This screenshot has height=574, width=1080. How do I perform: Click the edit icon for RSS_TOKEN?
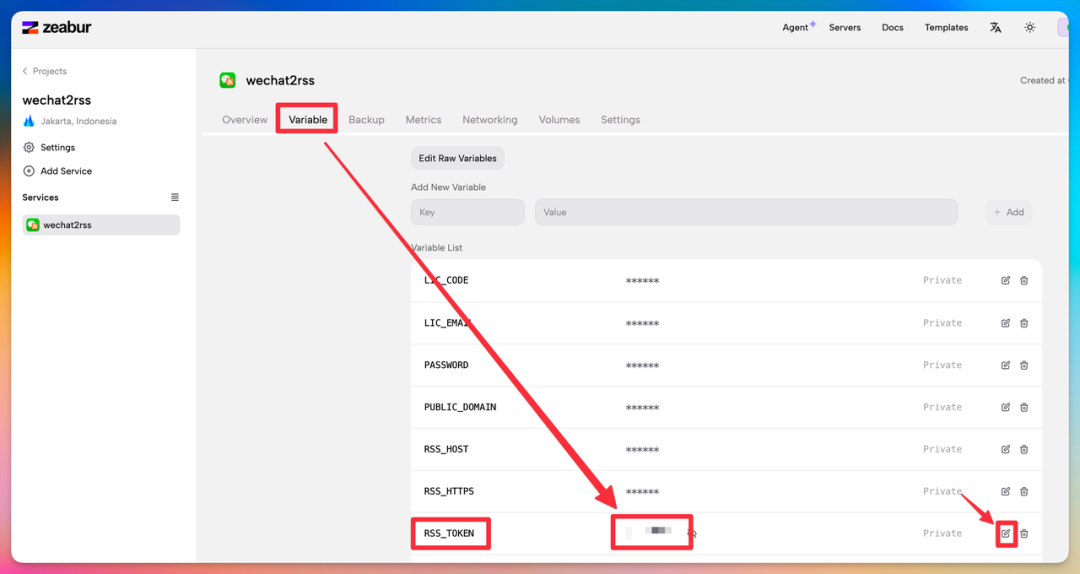pos(1005,534)
